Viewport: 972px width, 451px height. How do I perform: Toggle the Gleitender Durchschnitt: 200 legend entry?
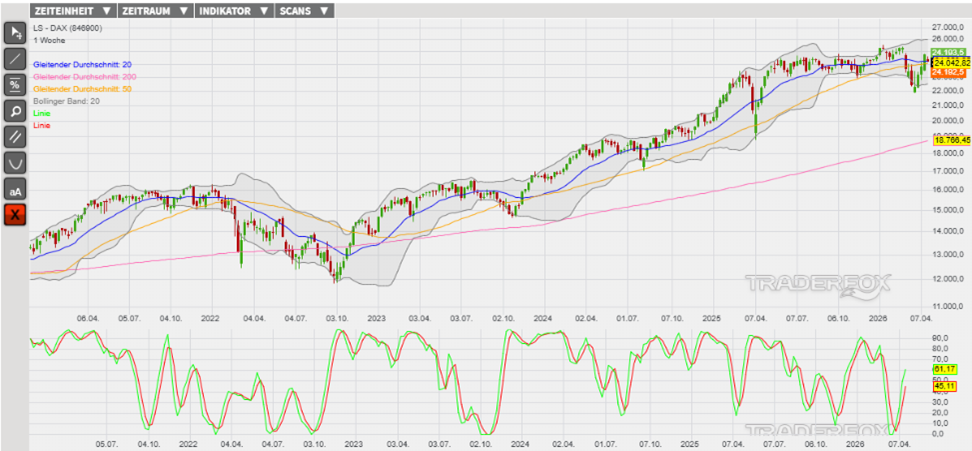84,77
